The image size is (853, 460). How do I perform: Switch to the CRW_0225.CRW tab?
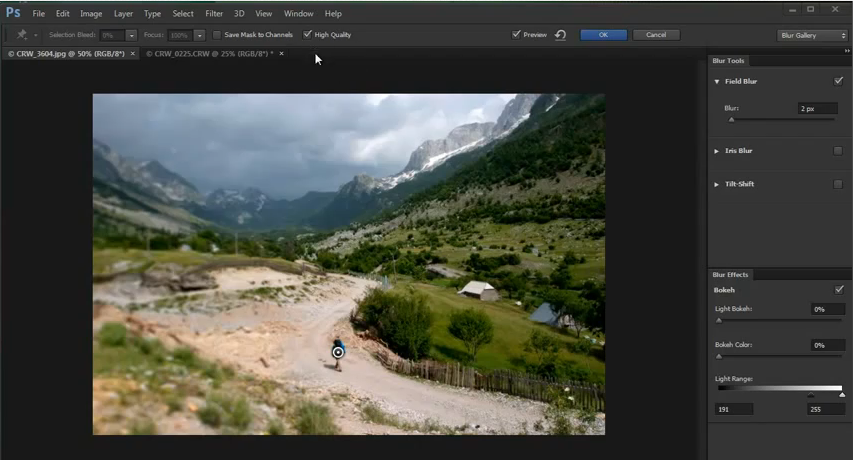209,54
